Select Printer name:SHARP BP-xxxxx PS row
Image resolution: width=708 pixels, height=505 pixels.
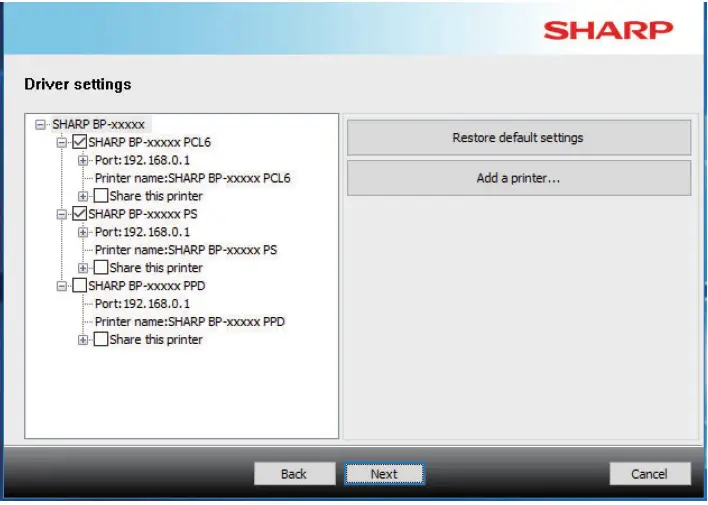pos(186,250)
